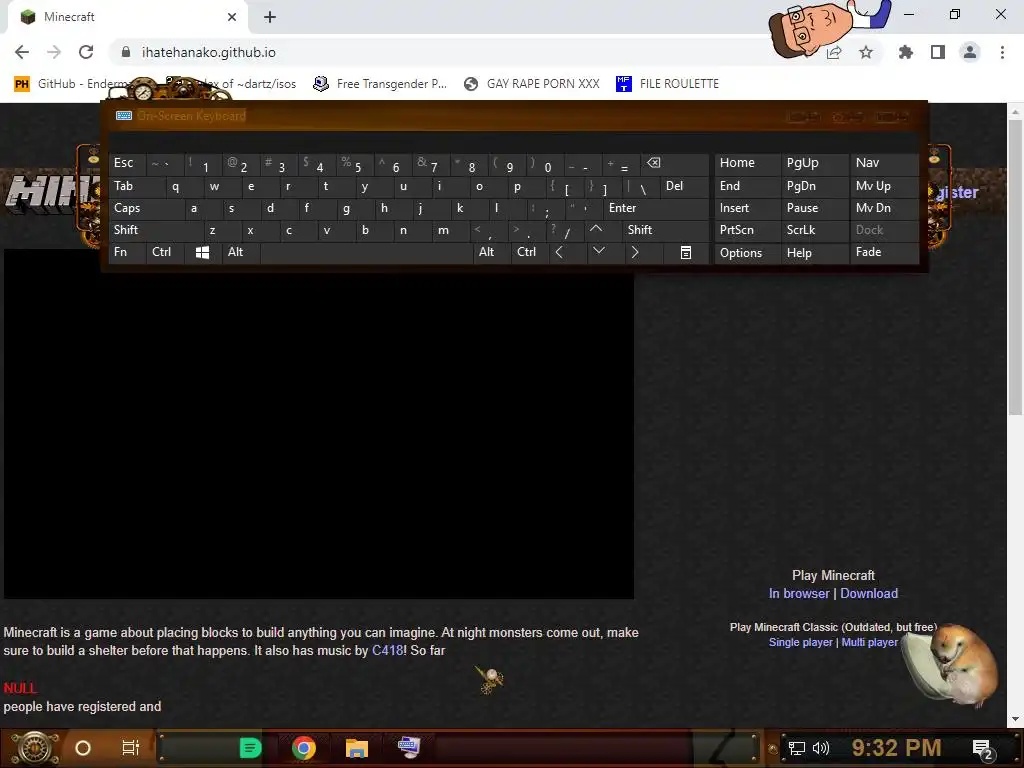Toggle the Fn key on the on-screen keyboard

coord(127,252)
